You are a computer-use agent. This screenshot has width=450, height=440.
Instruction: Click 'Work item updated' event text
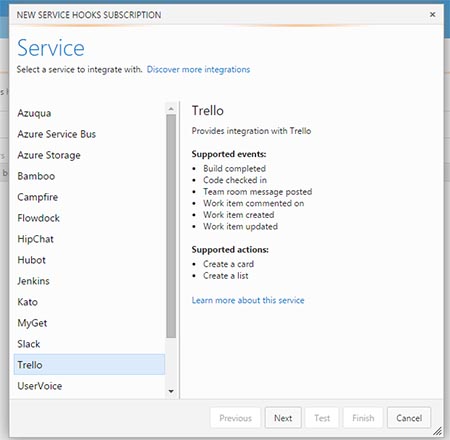[x=240, y=227]
